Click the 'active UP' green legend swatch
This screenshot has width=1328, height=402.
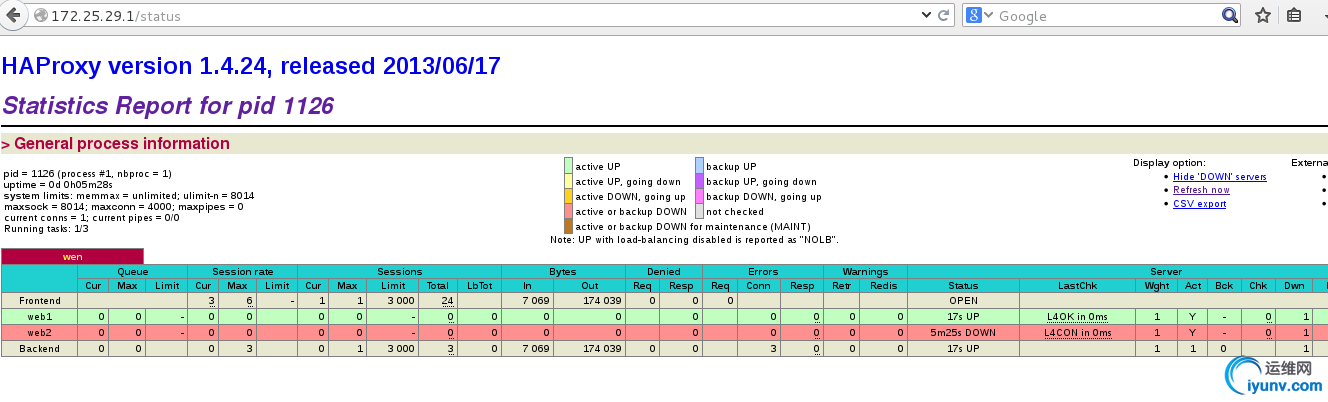568,166
